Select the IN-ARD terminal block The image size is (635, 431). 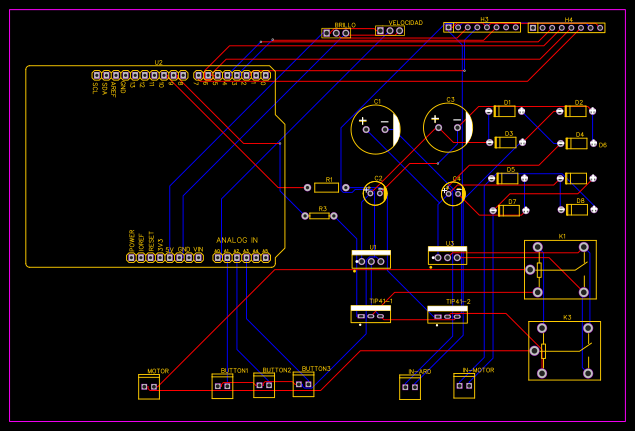click(410, 387)
